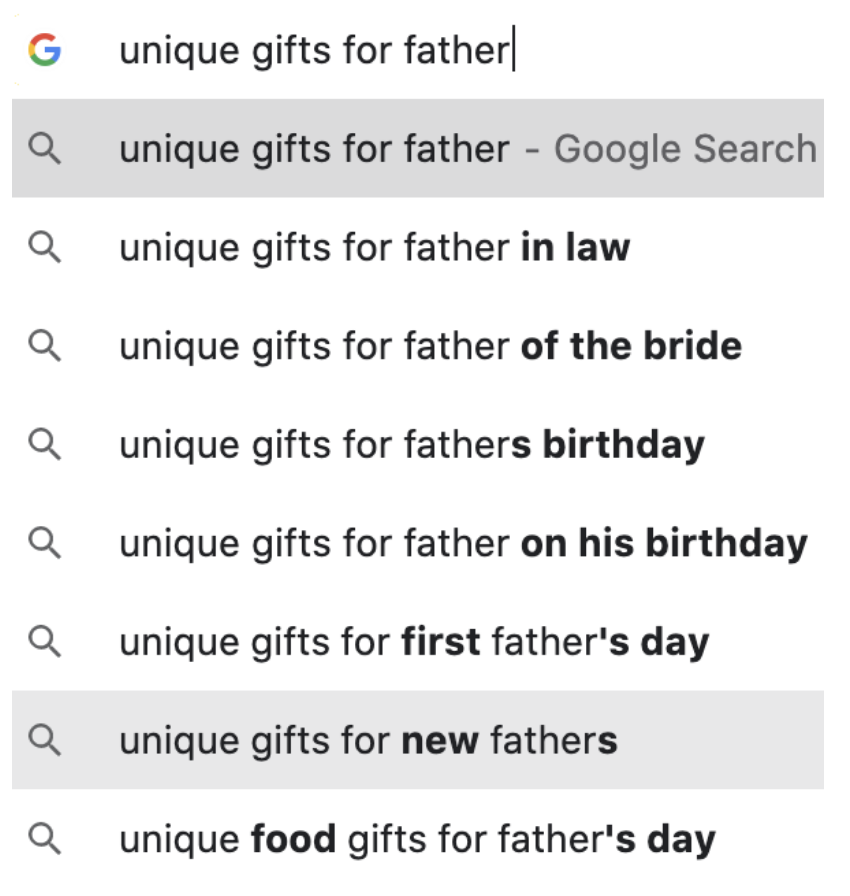
Task: Open suggestion 'unique gifts for first father's day'
Action: pyautogui.click(x=418, y=642)
